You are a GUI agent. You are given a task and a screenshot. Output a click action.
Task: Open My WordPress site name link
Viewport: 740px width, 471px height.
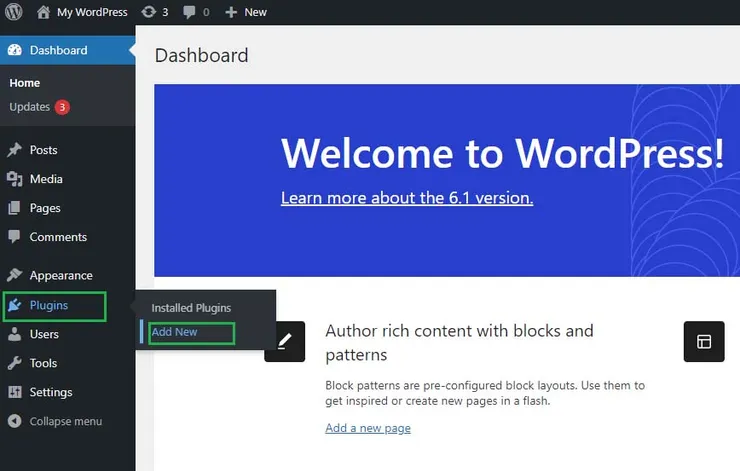point(92,12)
